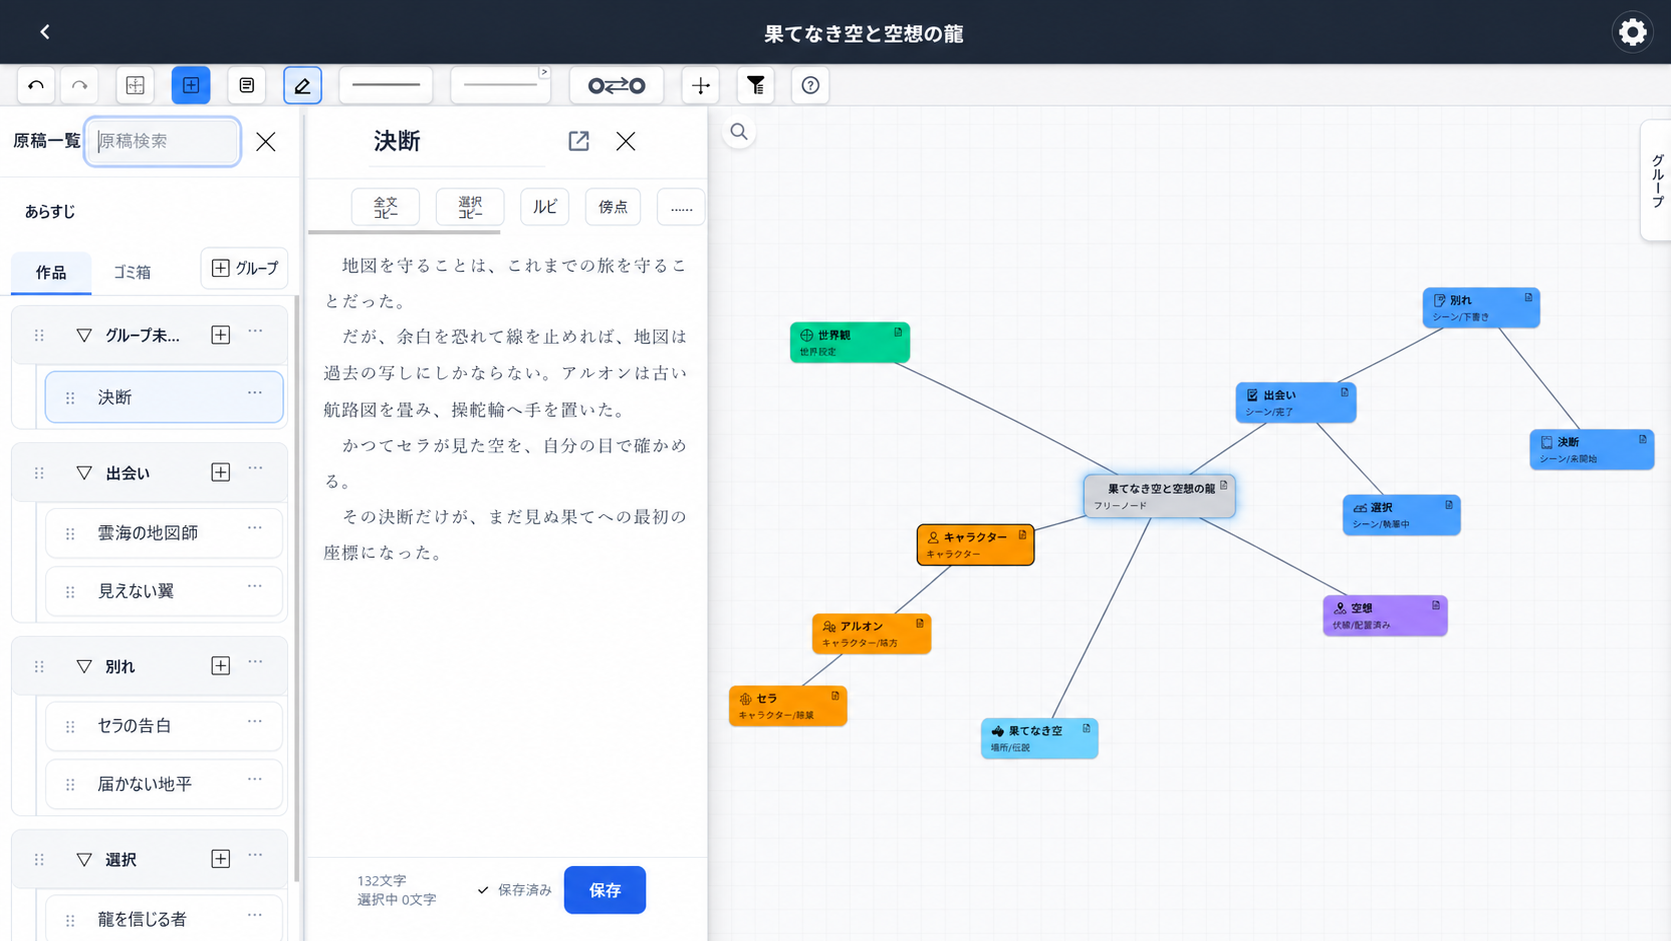
Task: Select the キャラクター node on the canvas
Action: click(x=975, y=545)
